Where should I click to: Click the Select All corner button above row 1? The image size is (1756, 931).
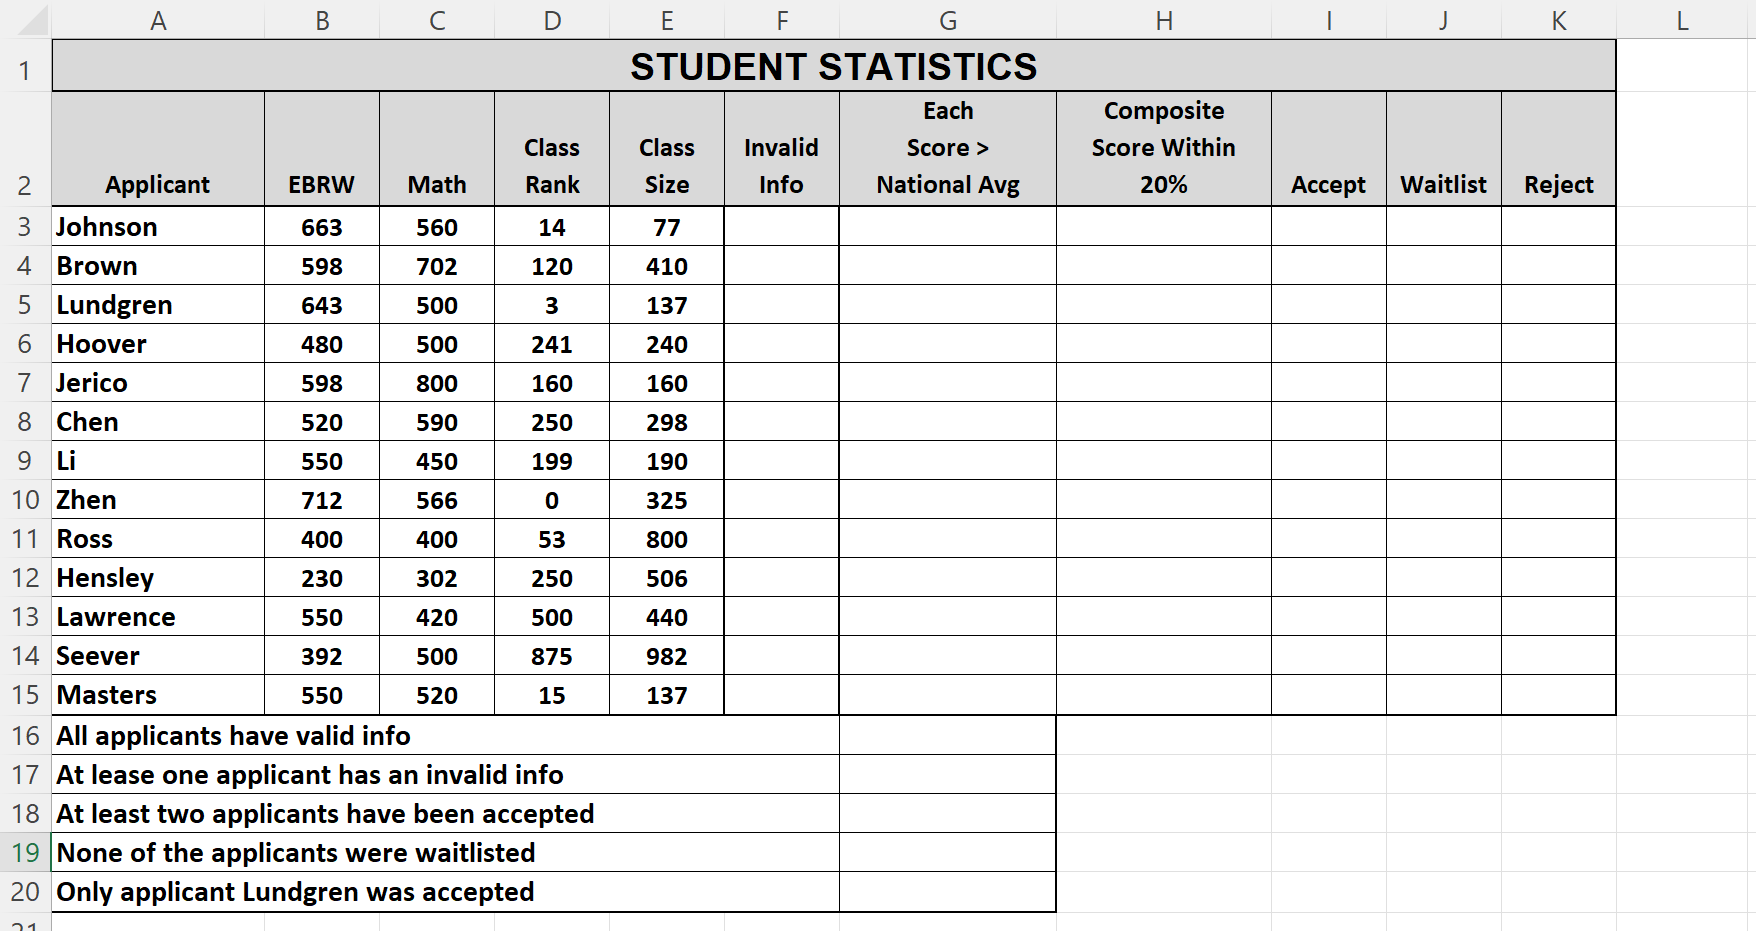tap(25, 20)
